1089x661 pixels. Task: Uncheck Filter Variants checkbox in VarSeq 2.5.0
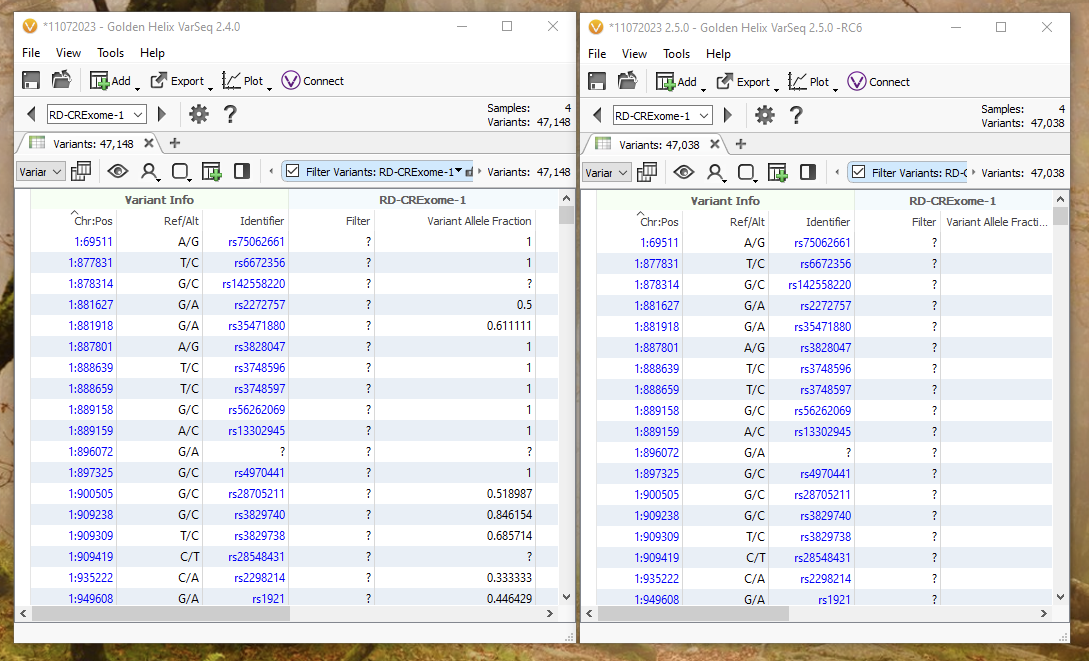click(x=858, y=171)
